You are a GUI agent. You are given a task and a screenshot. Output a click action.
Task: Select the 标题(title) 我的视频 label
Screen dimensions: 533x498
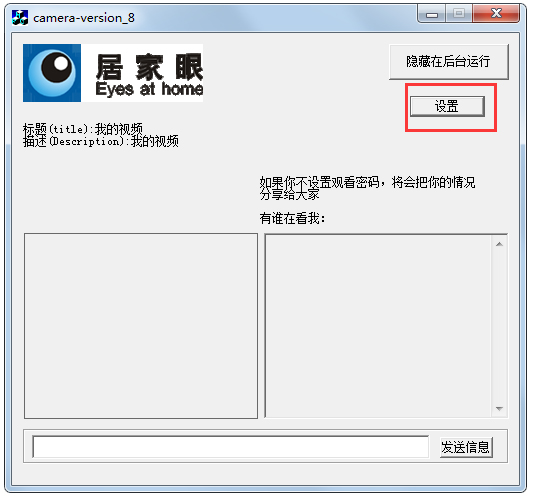[83, 129]
